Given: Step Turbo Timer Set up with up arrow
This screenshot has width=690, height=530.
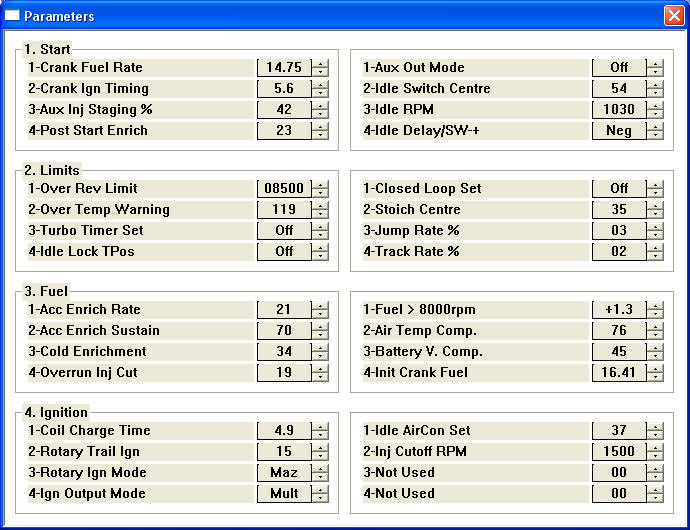Looking at the screenshot, I should [320, 226].
